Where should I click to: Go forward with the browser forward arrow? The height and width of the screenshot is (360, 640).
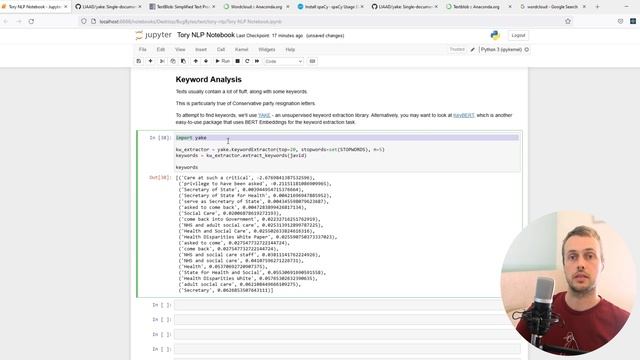click(x=19, y=21)
